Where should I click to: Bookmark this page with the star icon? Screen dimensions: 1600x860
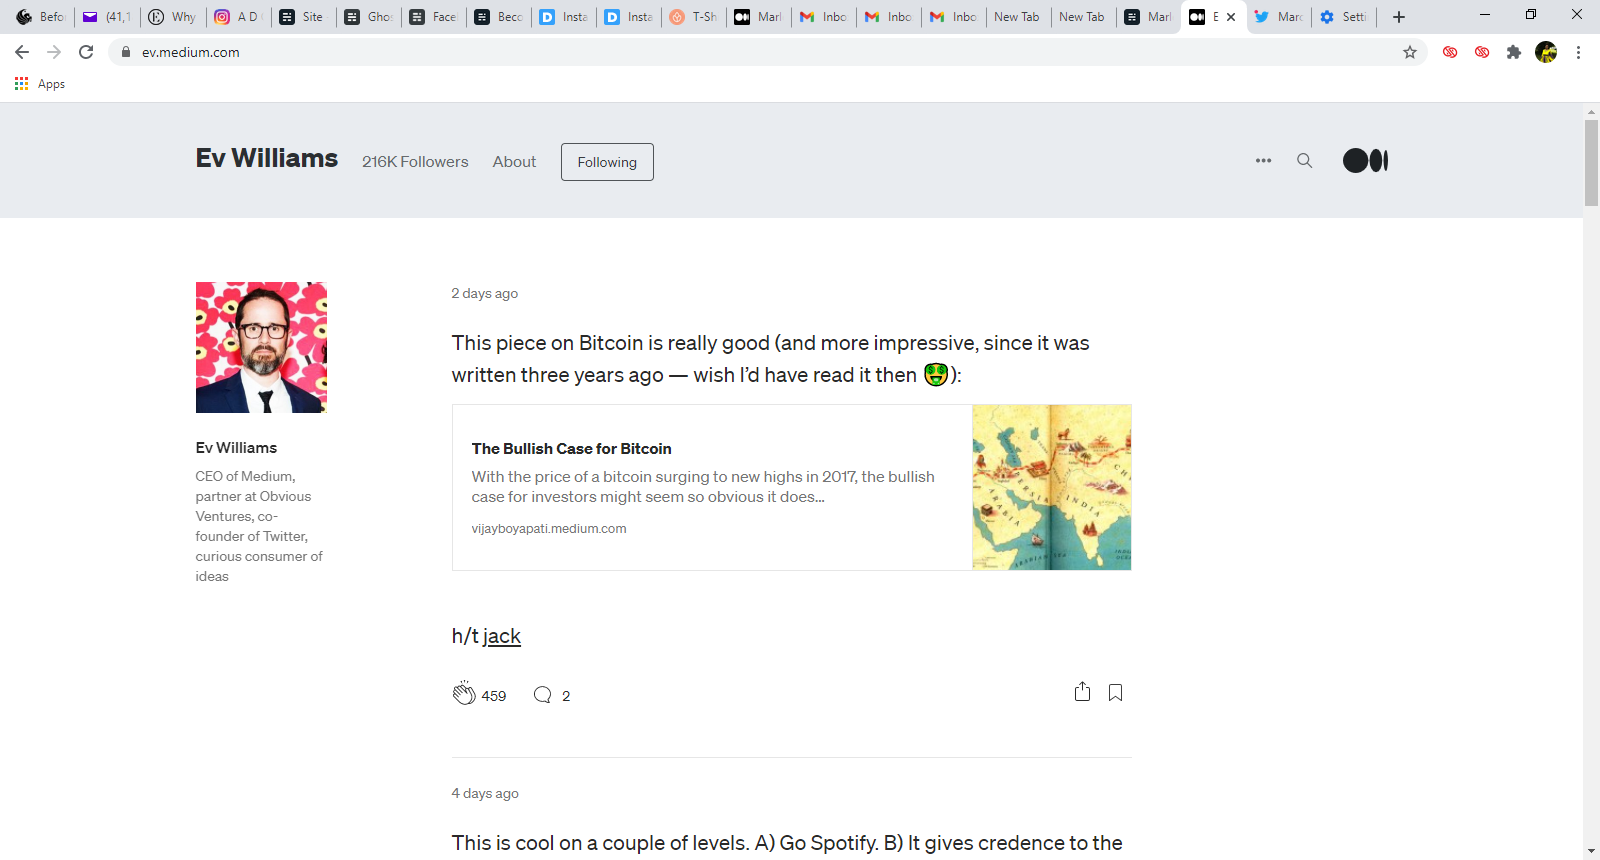pos(1410,52)
